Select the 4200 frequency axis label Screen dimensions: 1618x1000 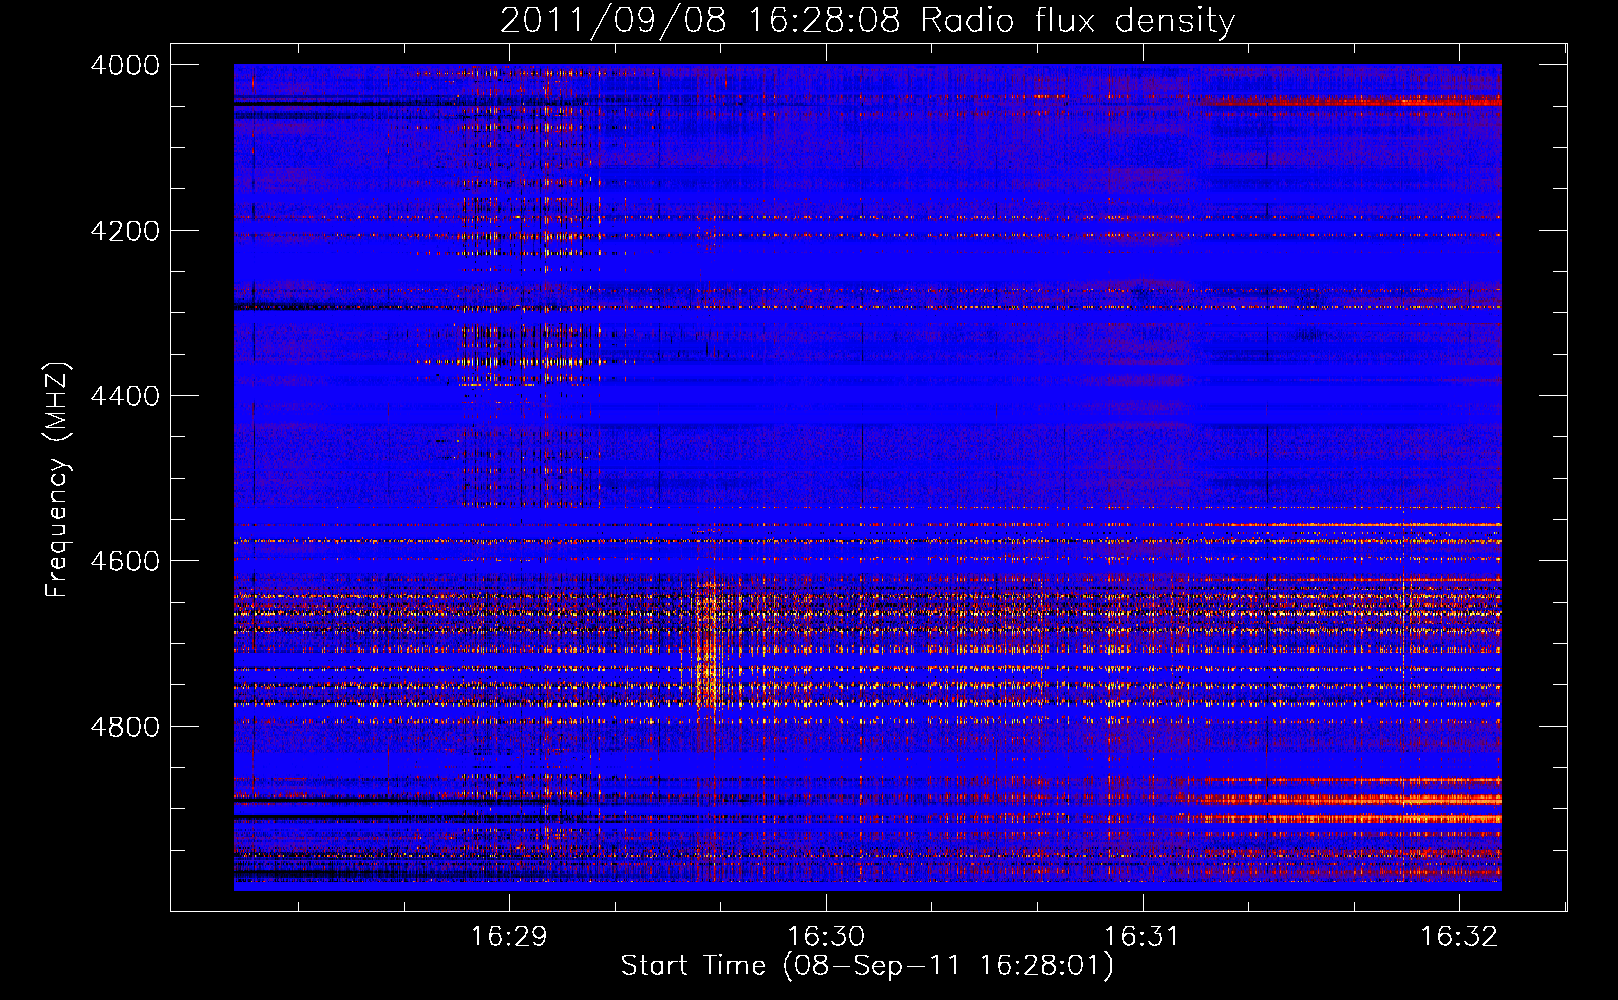click(x=125, y=231)
